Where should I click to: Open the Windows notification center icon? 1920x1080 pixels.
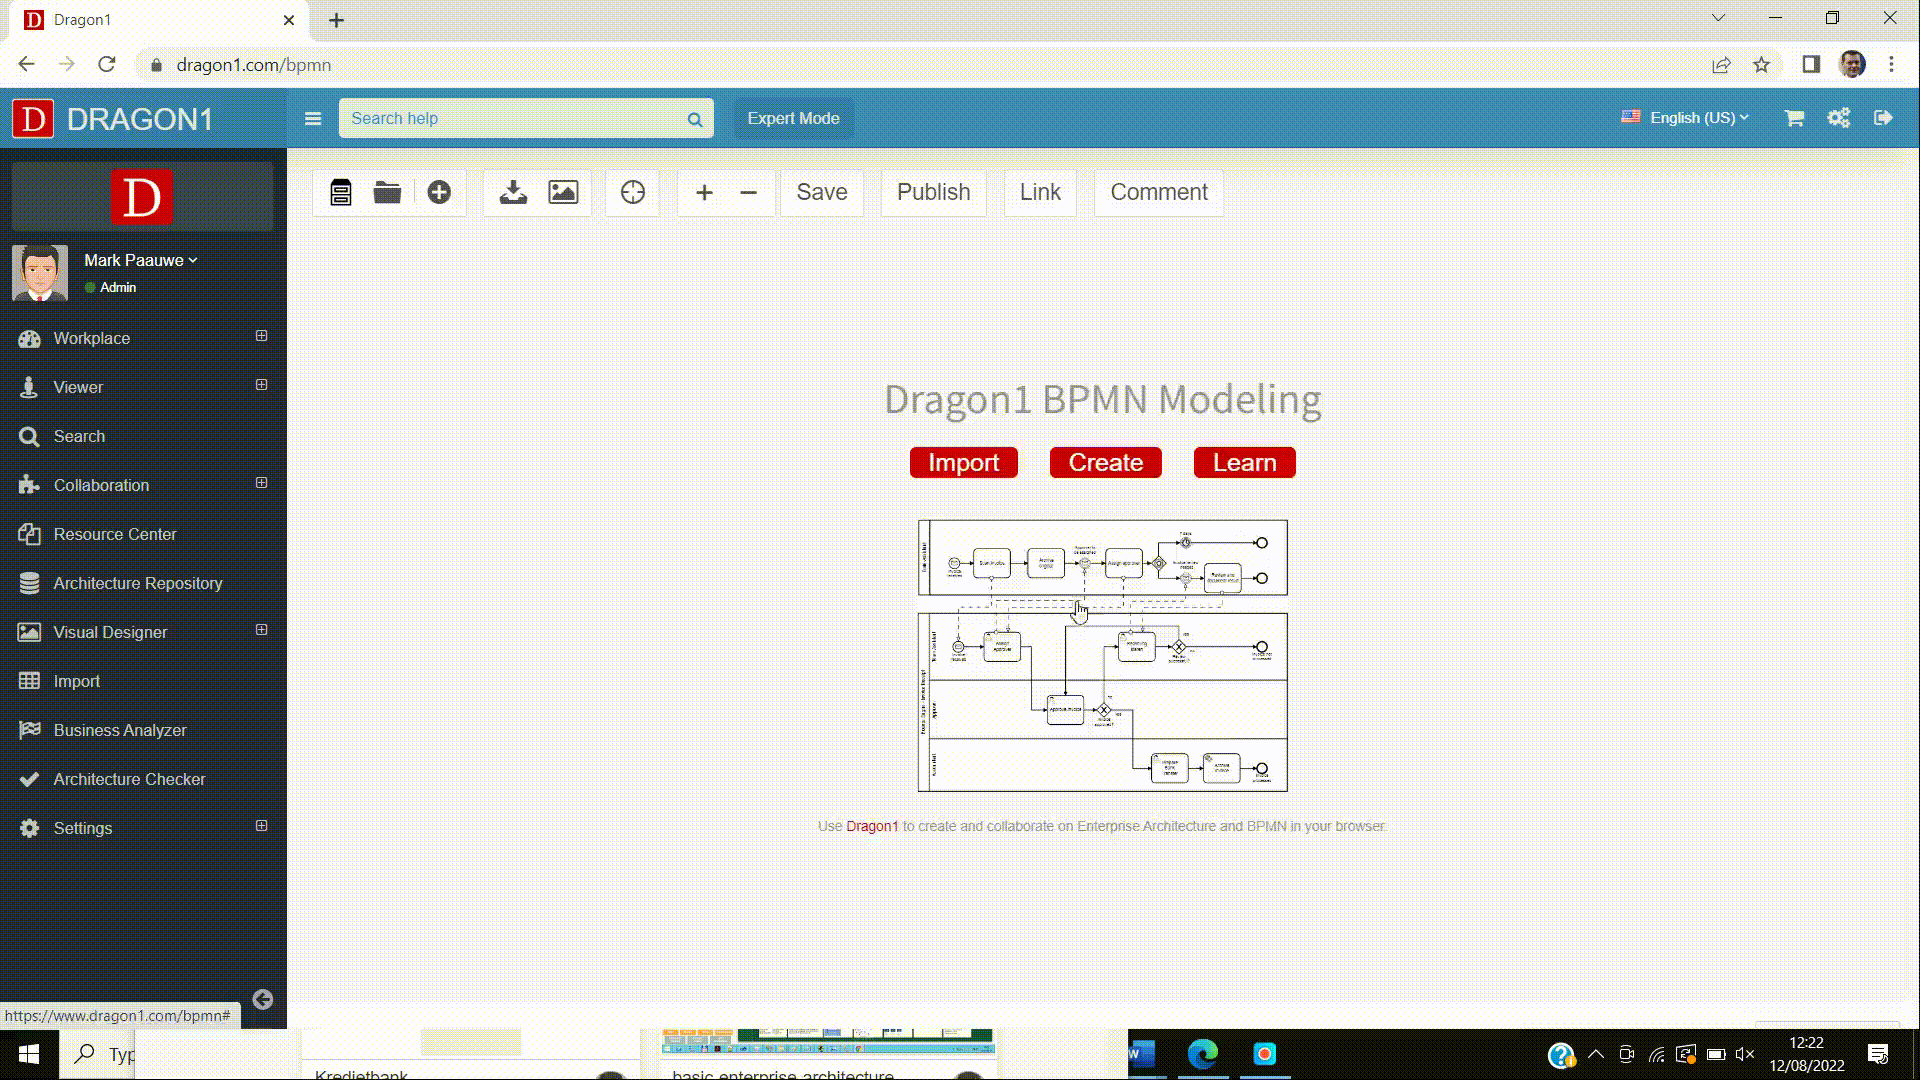tap(1878, 1054)
